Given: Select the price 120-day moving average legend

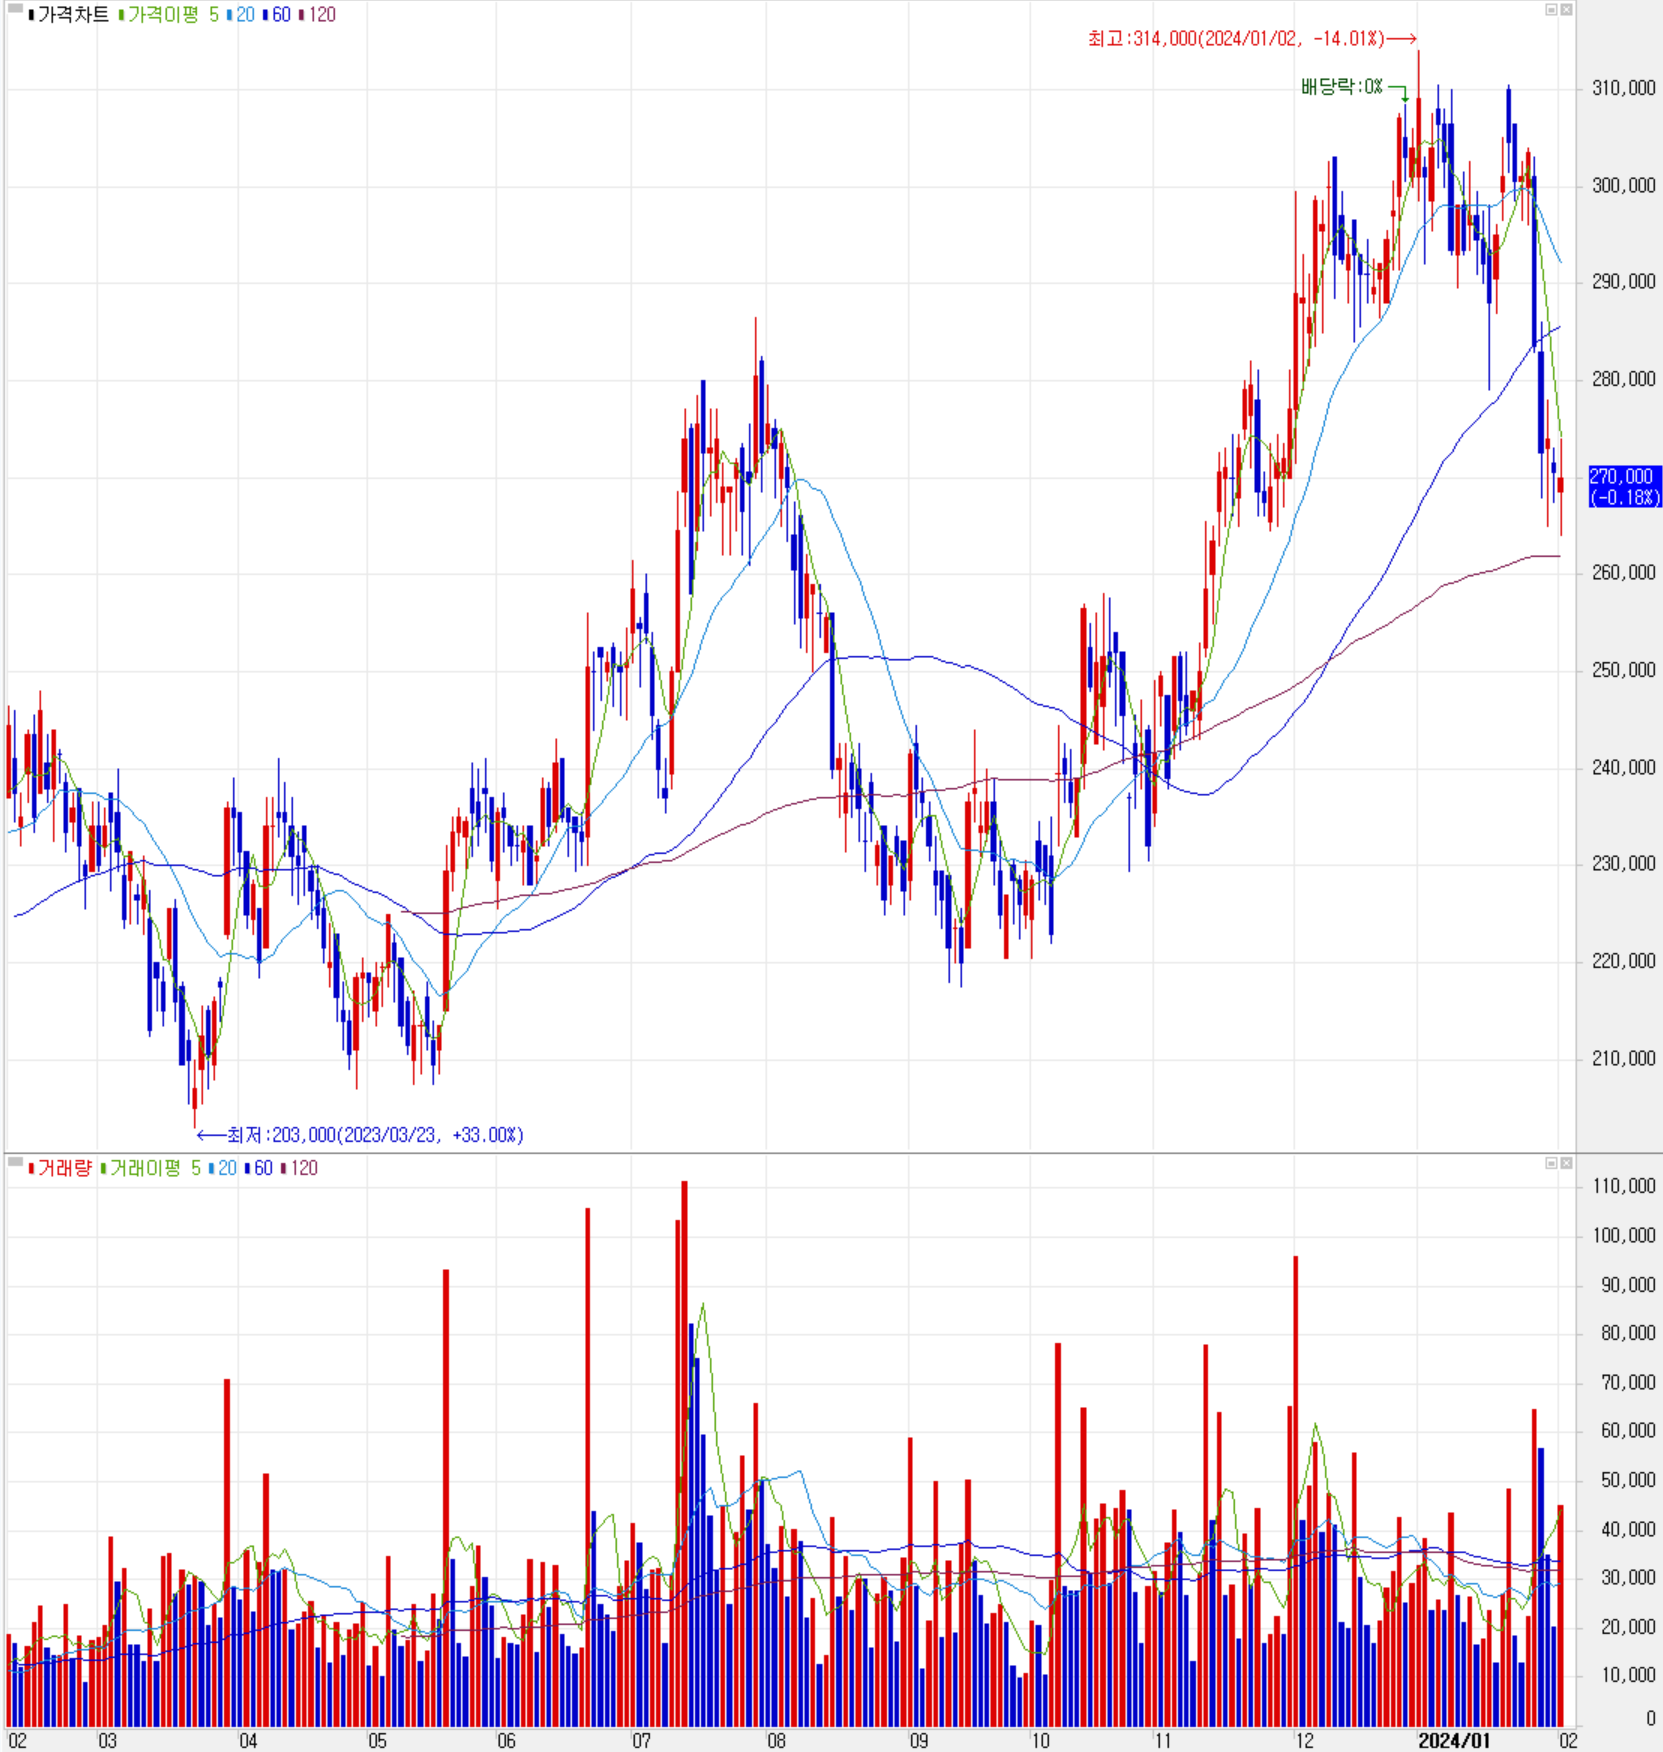Looking at the screenshot, I should coord(322,15).
